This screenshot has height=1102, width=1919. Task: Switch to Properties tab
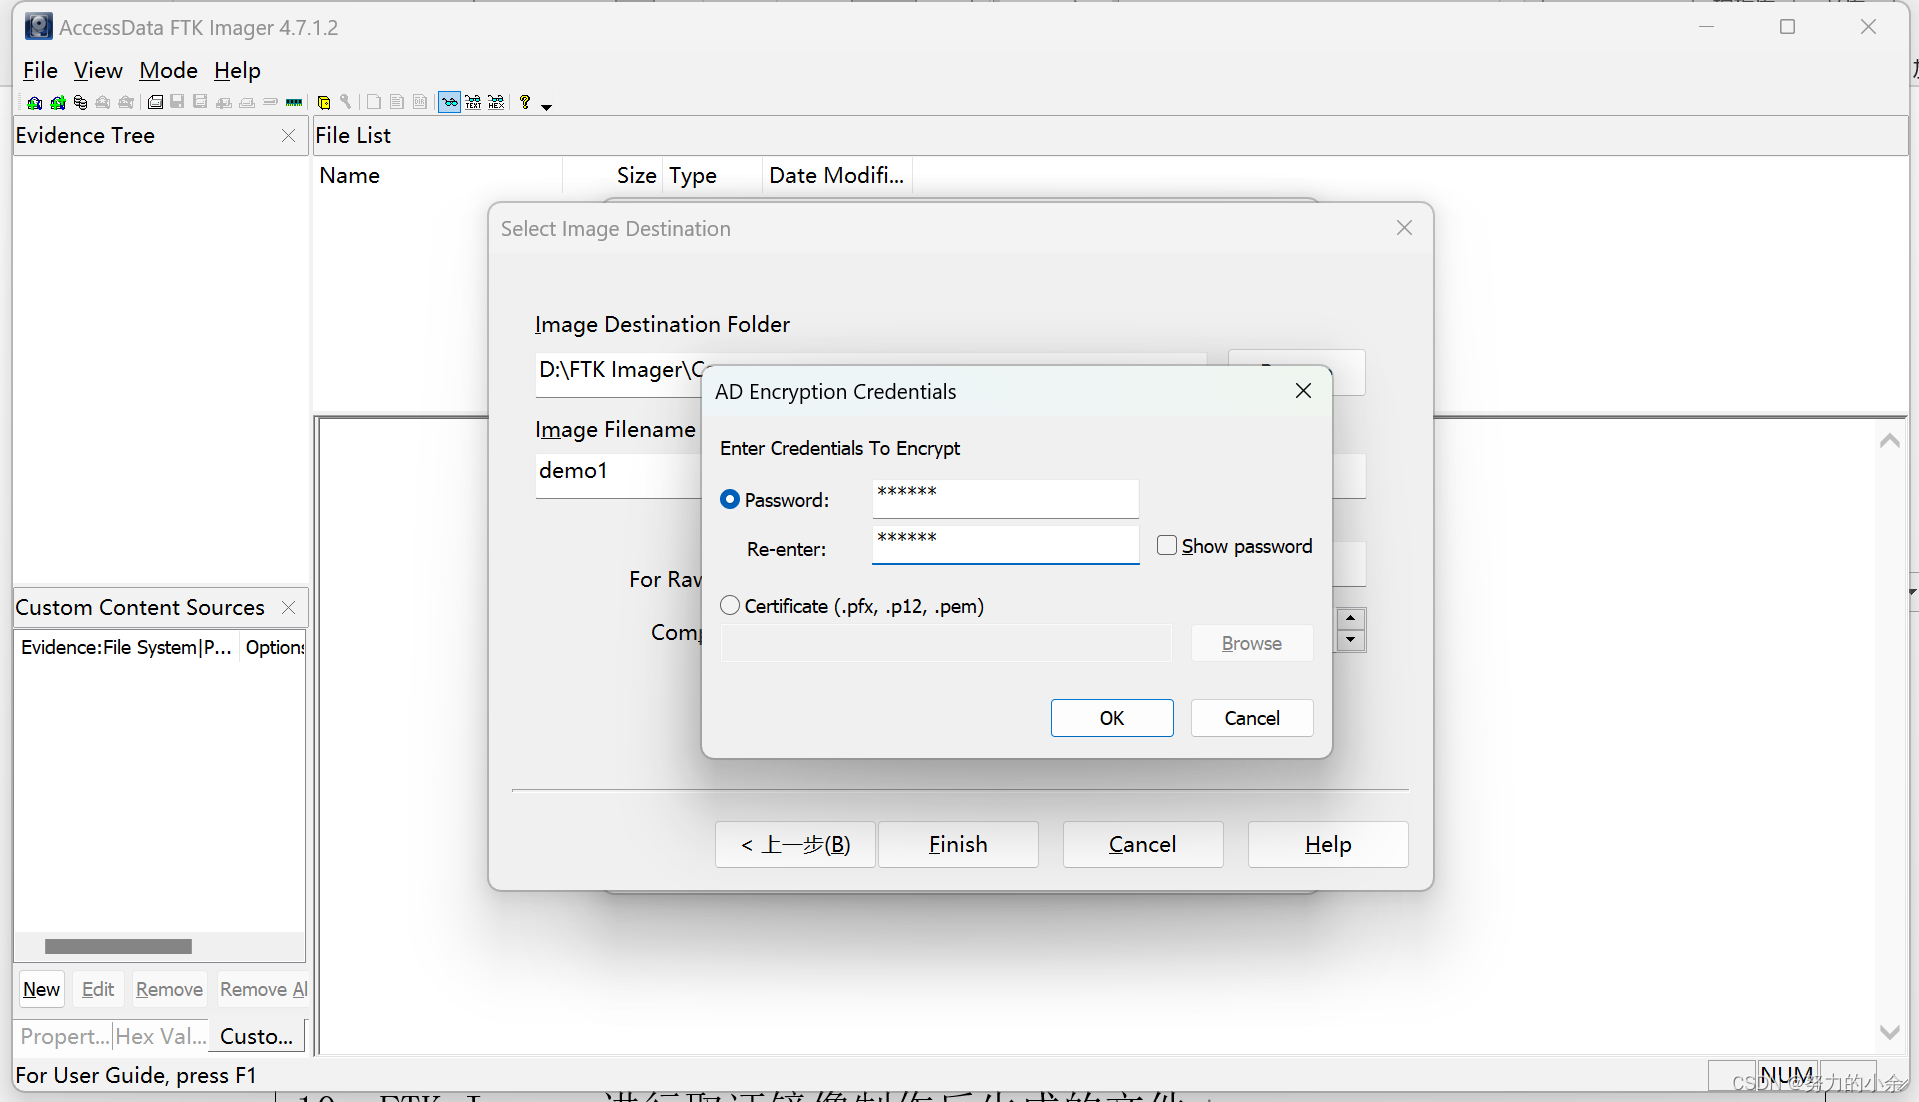pos(64,1036)
